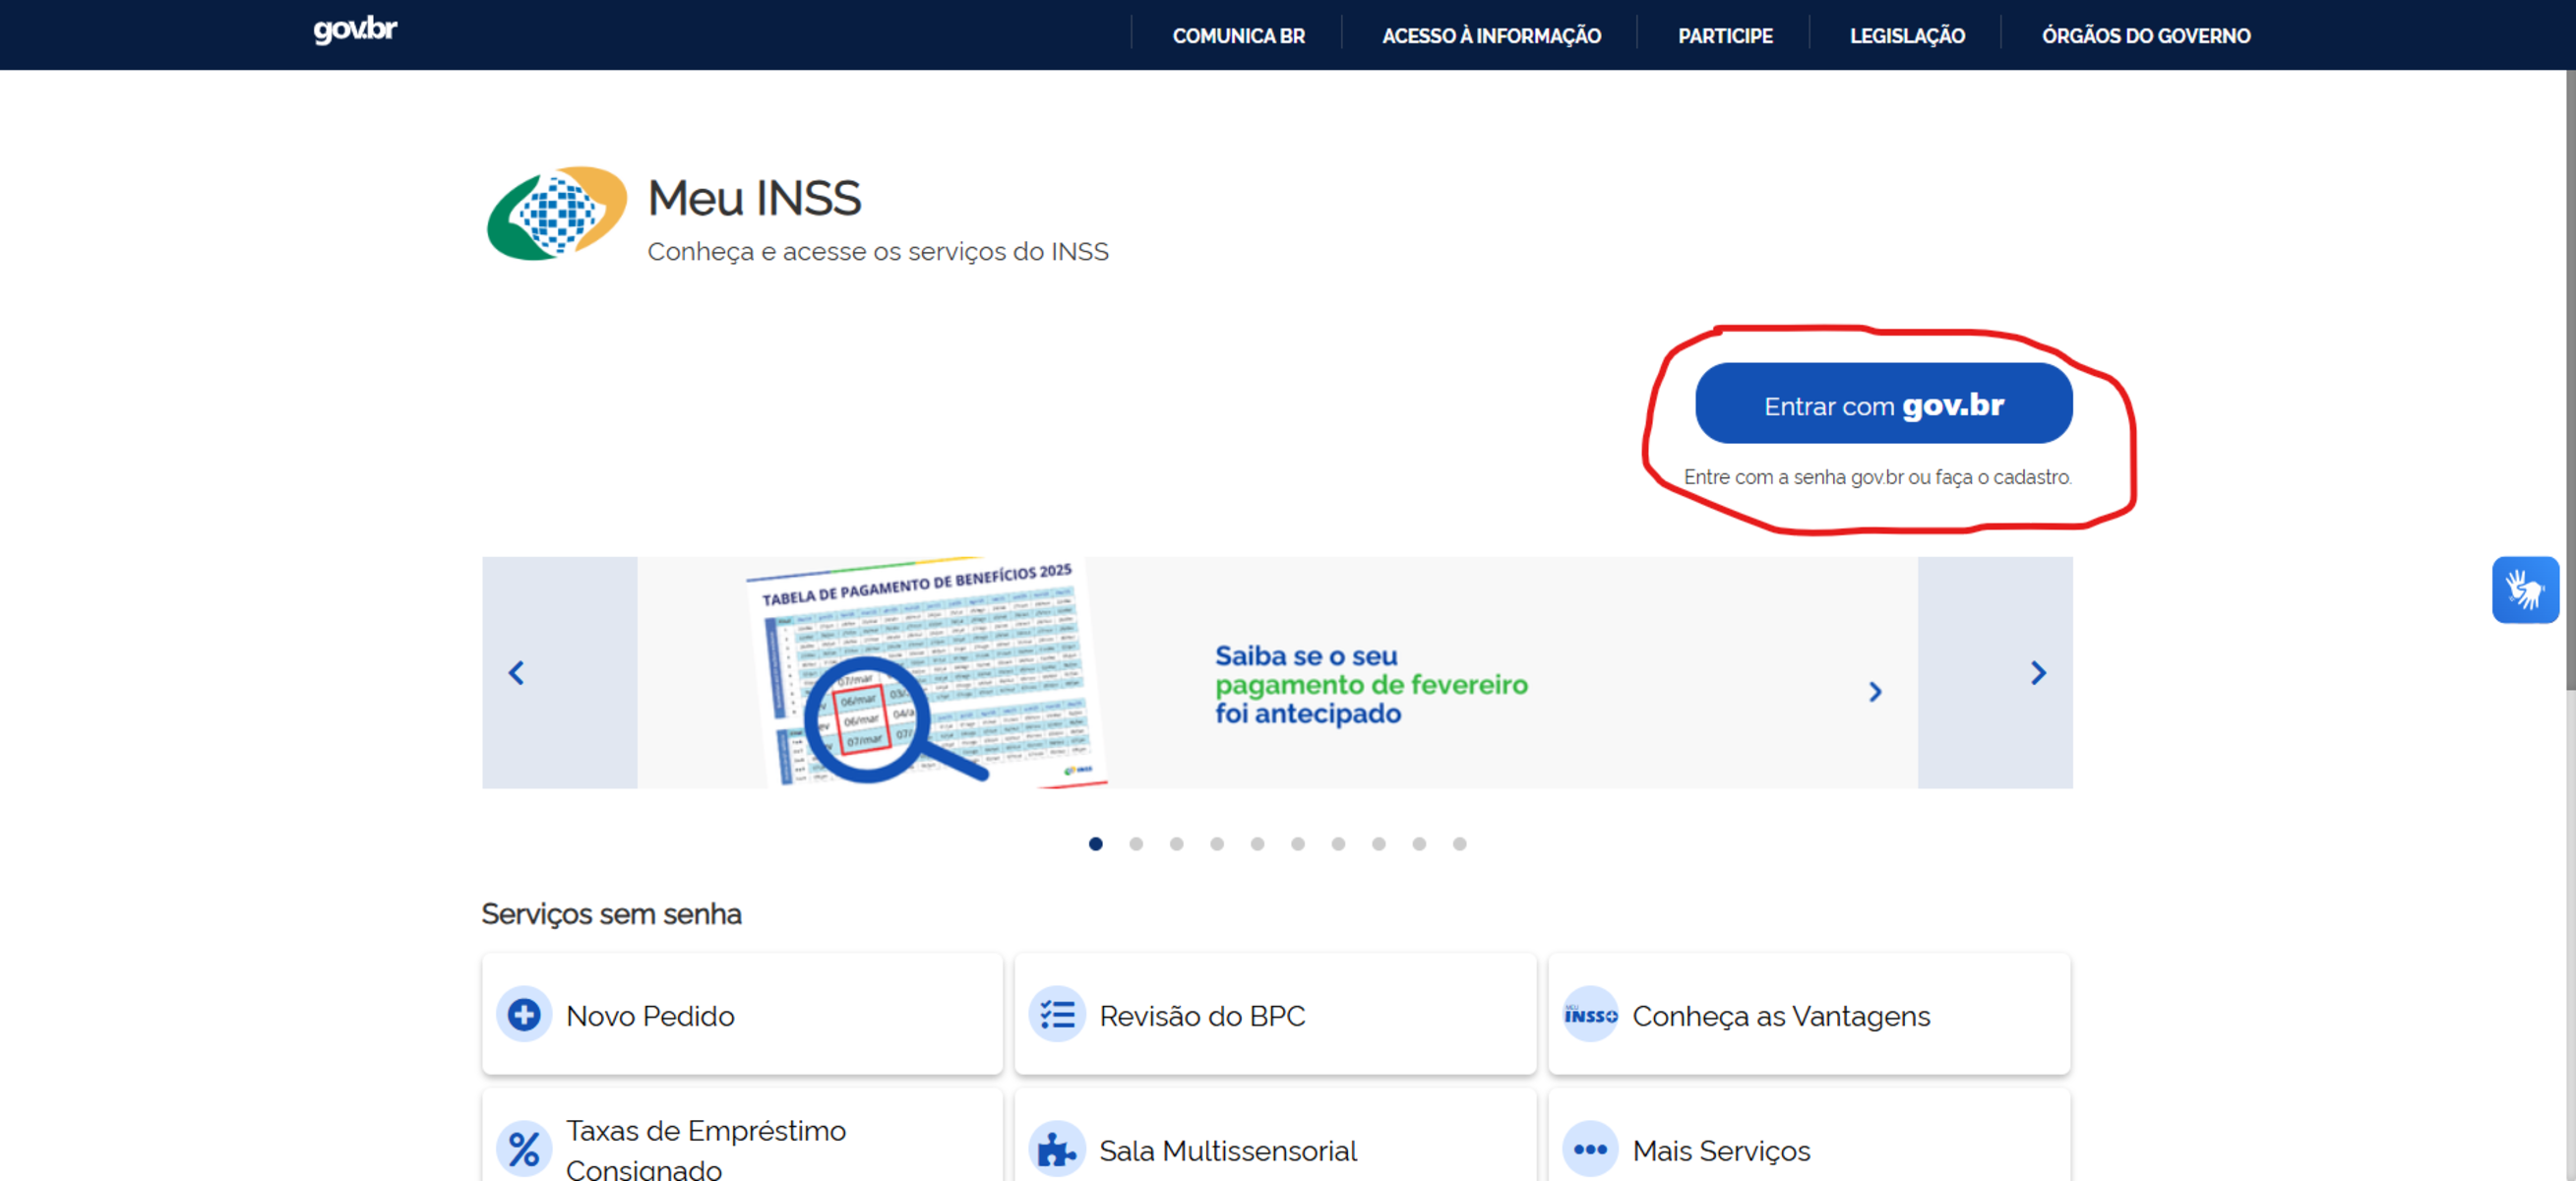
Task: Select the second carousel dot indicator
Action: coord(1136,844)
